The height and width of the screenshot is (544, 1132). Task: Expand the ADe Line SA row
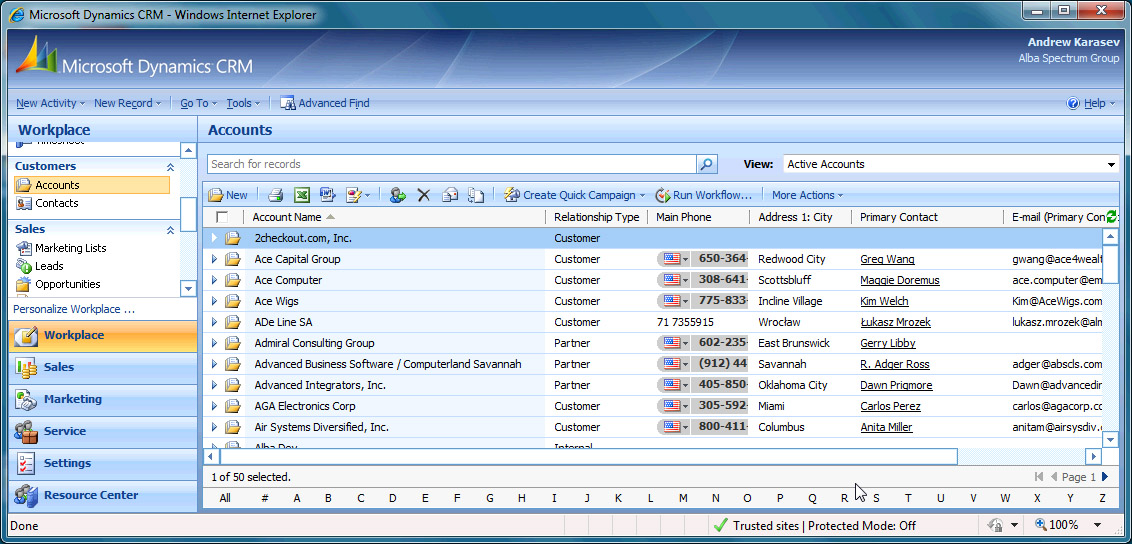tap(214, 322)
